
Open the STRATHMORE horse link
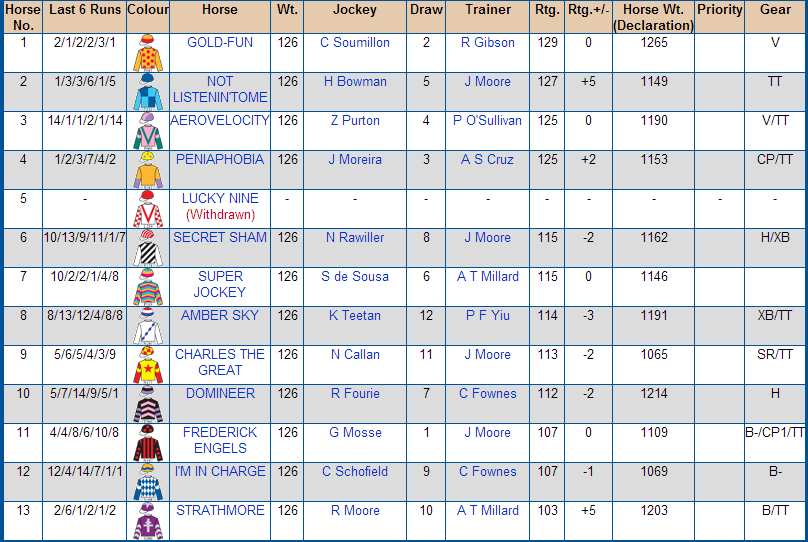click(x=220, y=510)
